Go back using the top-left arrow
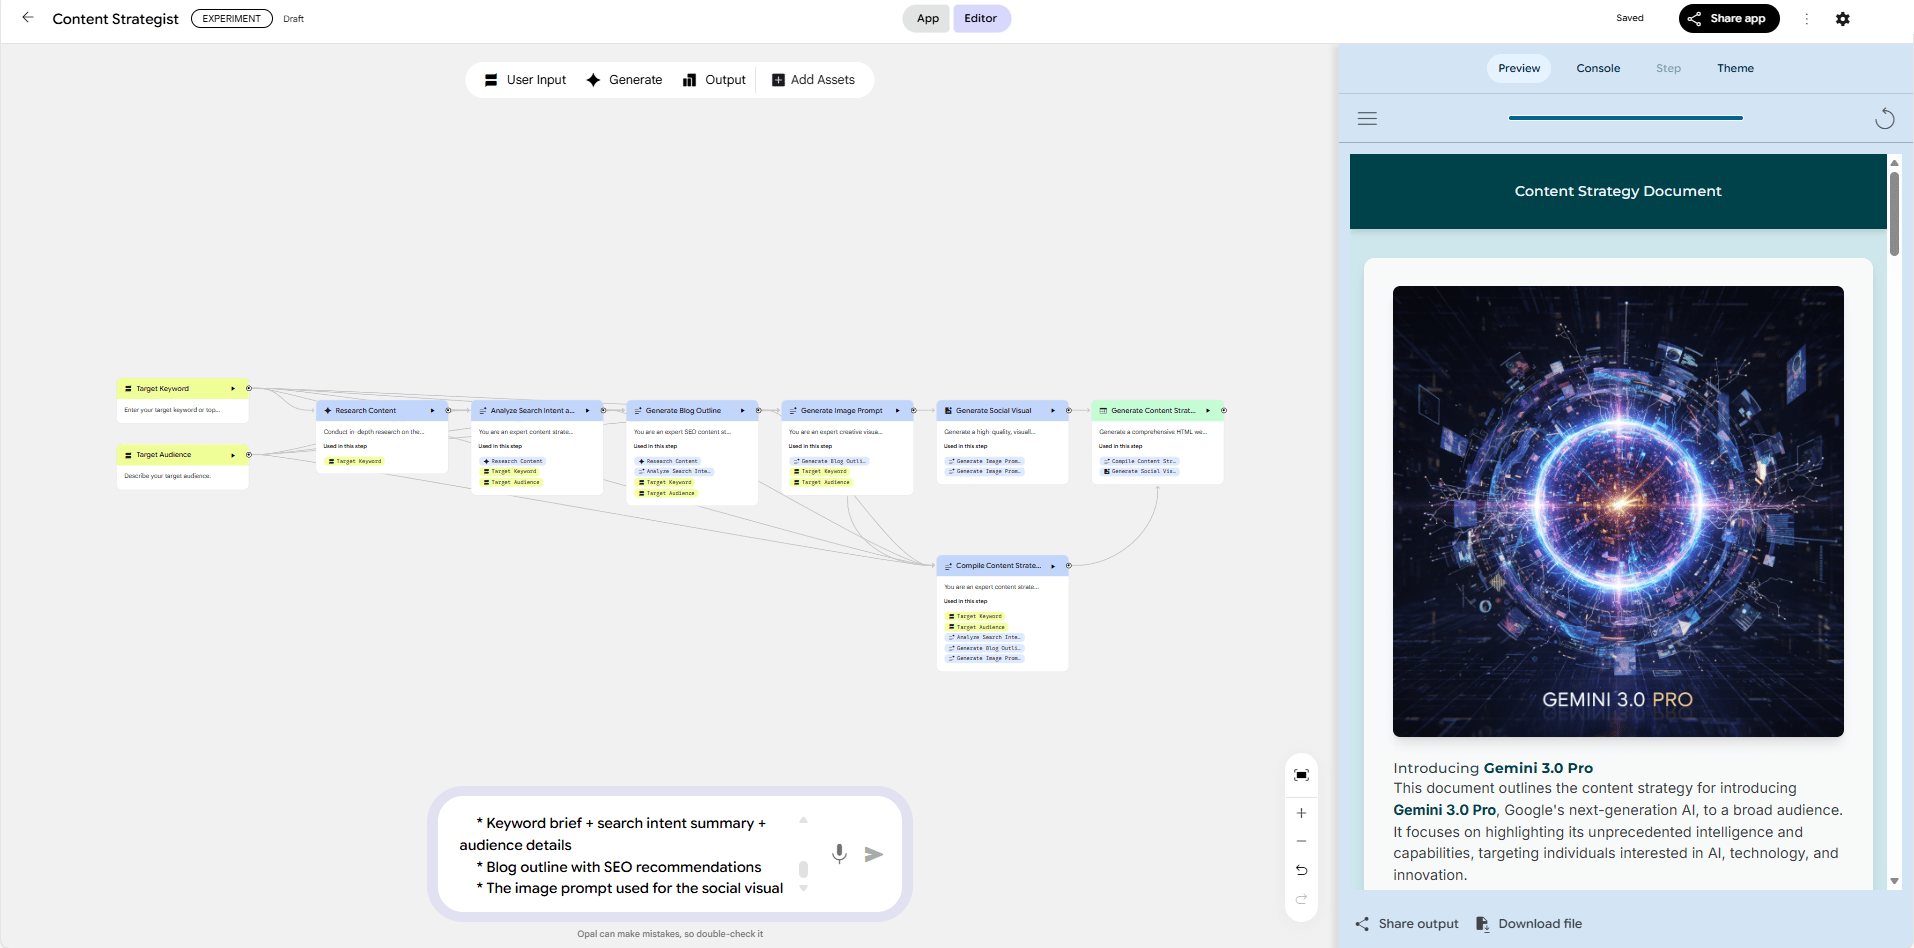Image resolution: width=1914 pixels, height=948 pixels. click(28, 18)
